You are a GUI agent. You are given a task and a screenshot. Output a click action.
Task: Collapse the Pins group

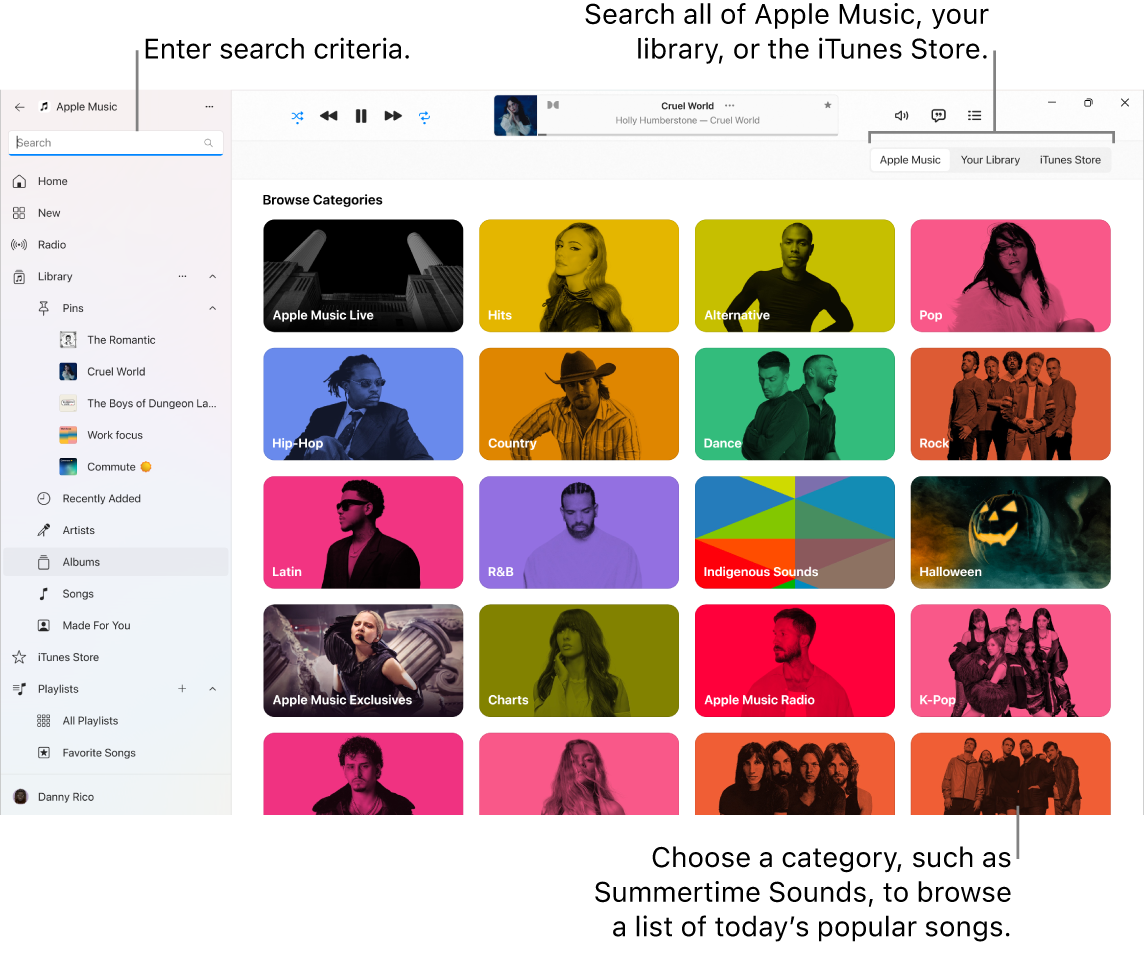pyautogui.click(x=212, y=308)
